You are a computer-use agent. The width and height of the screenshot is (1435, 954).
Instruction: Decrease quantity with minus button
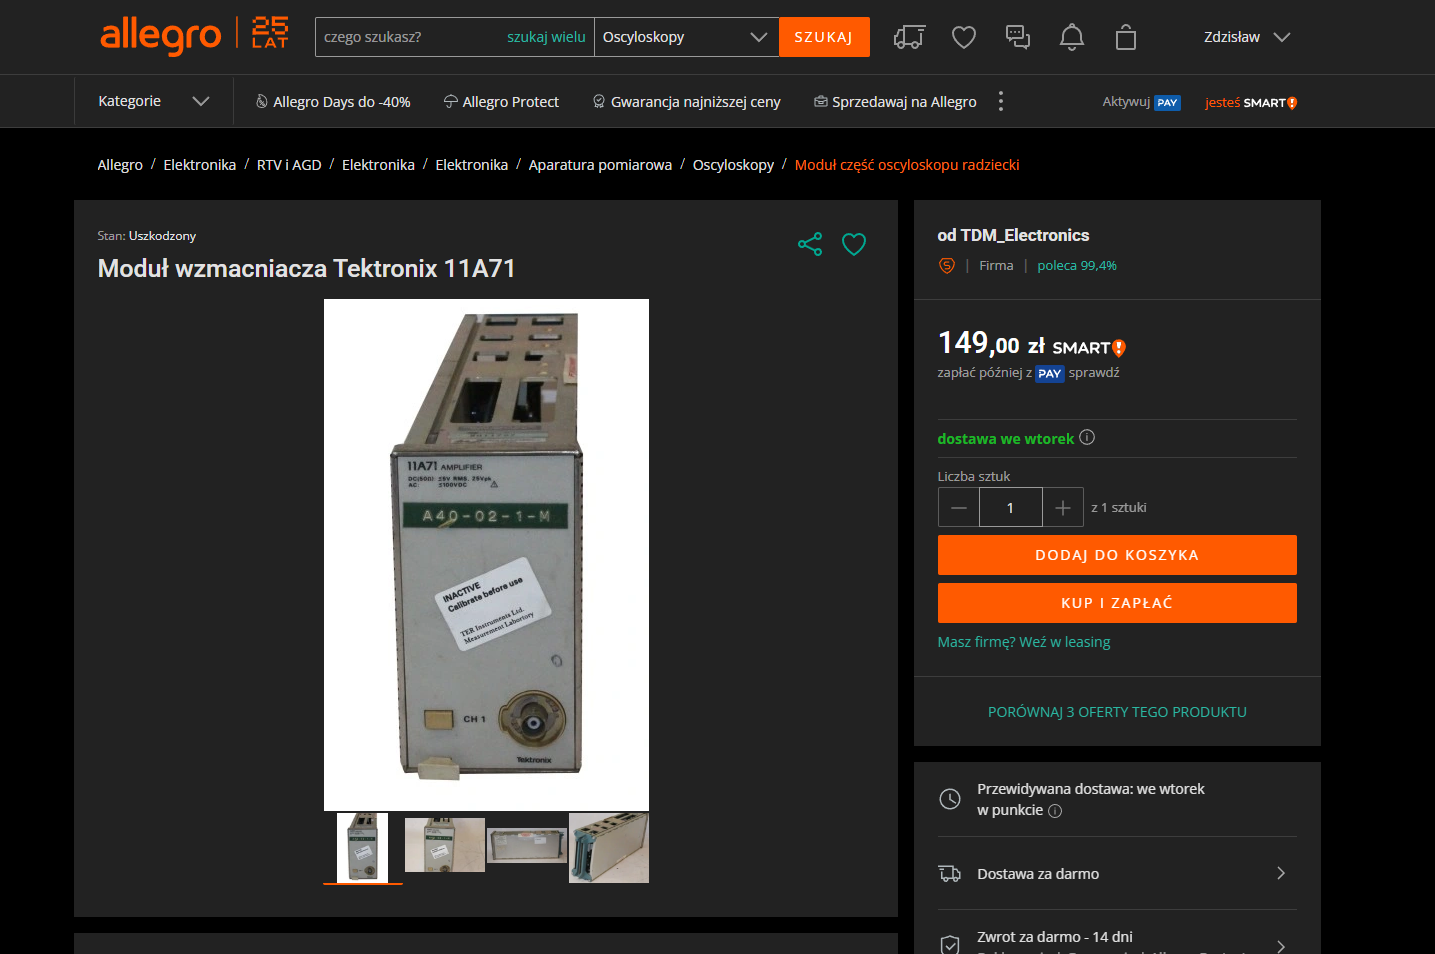pos(959,507)
